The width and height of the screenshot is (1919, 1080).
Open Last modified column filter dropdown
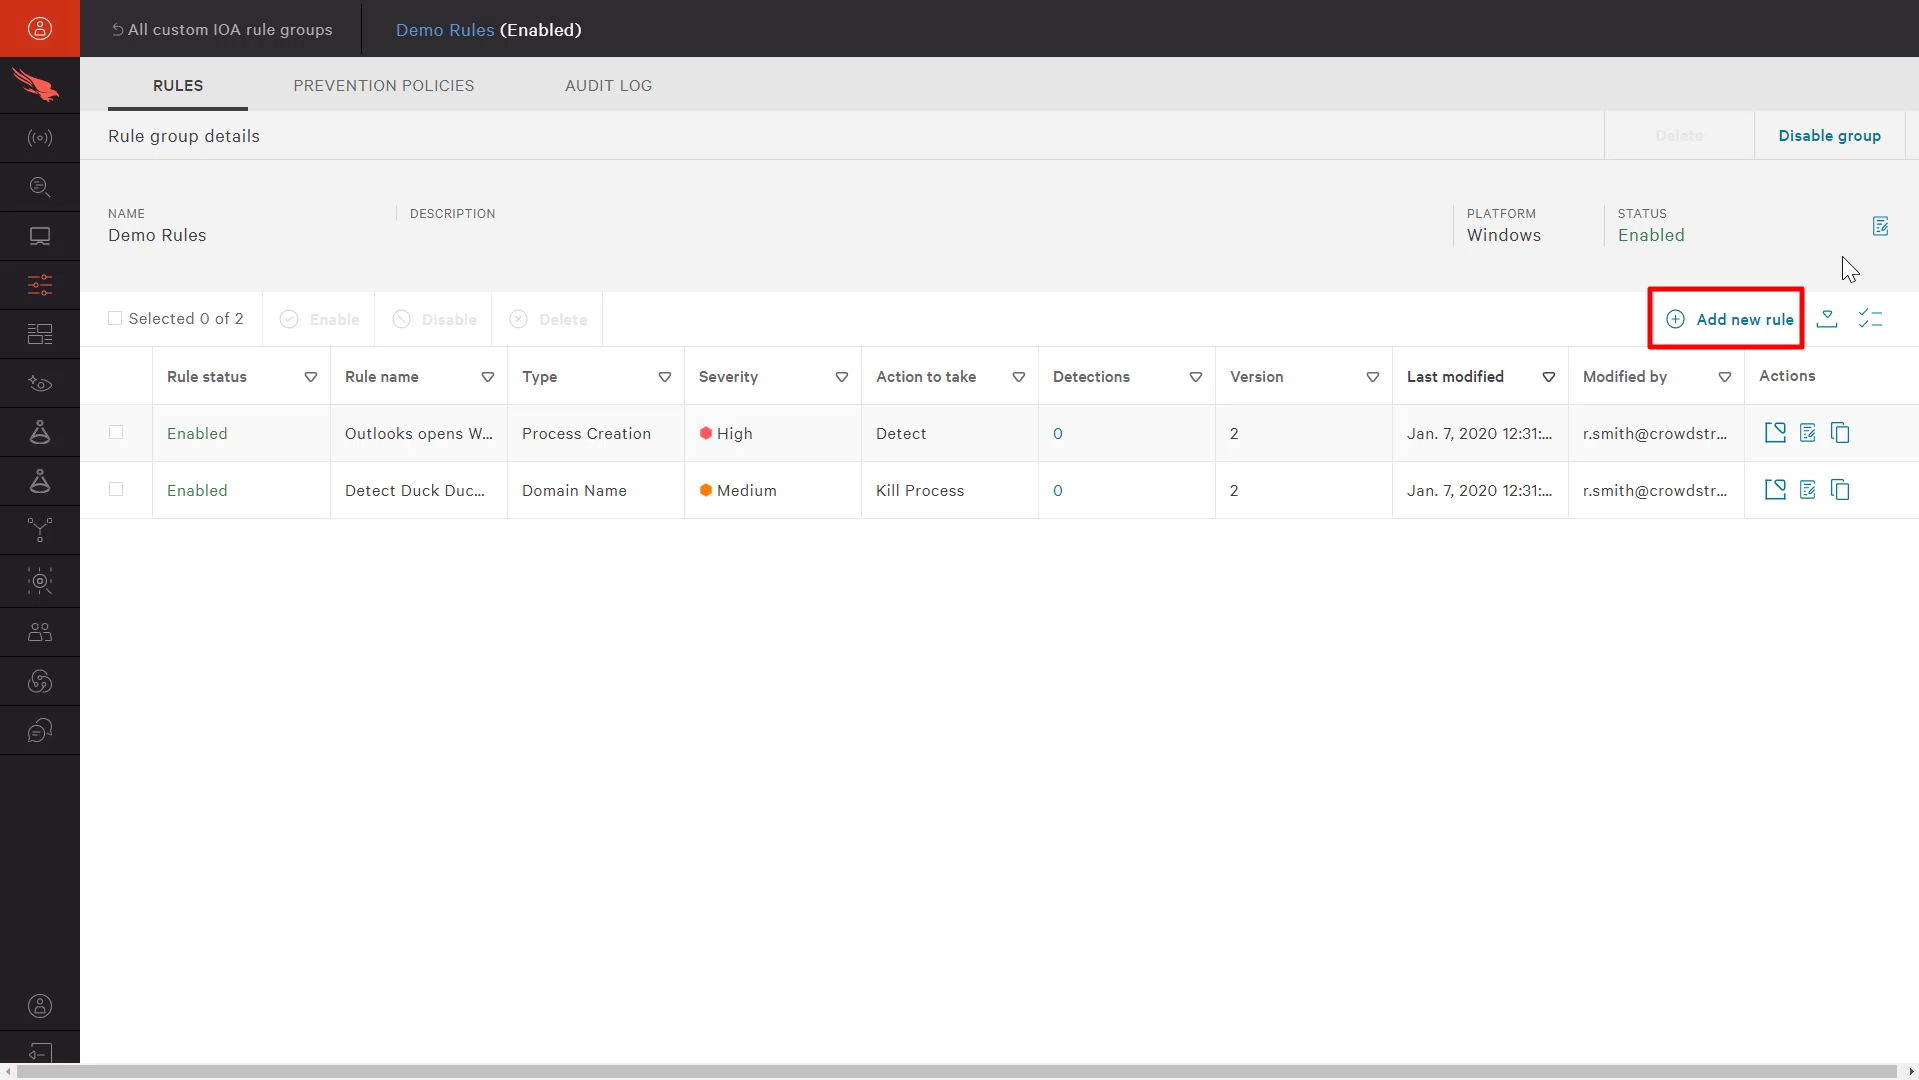(1549, 377)
